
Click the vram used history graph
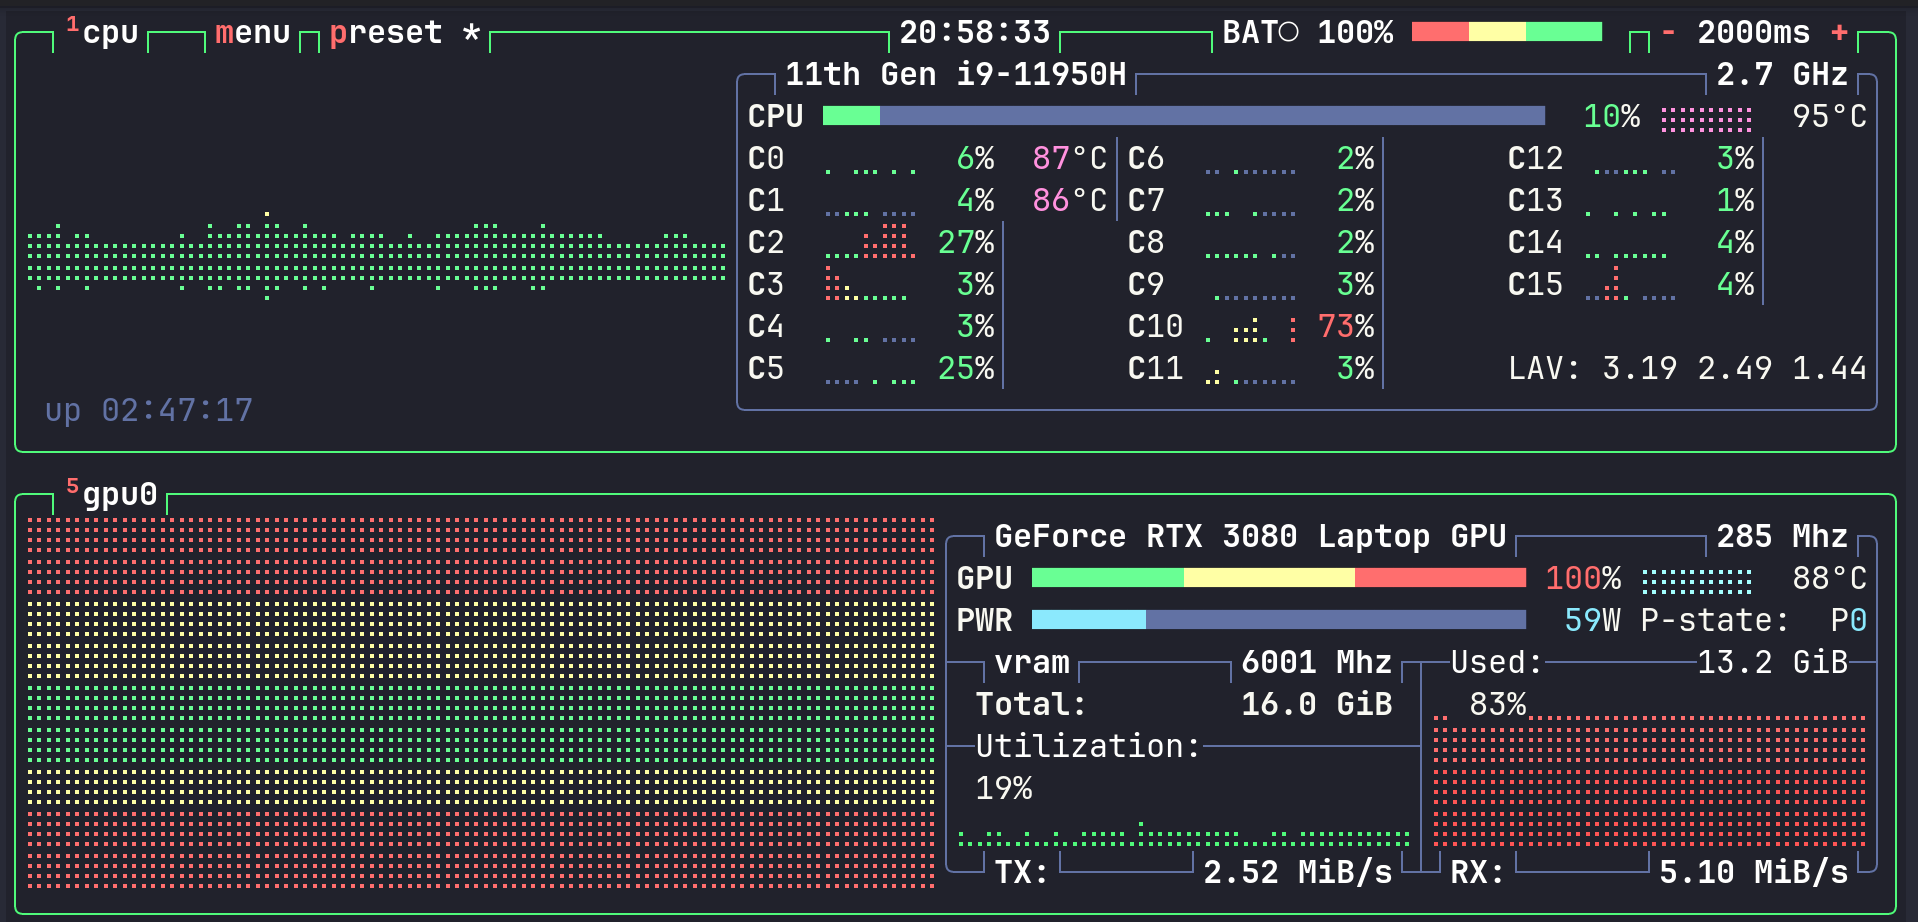point(1650,782)
